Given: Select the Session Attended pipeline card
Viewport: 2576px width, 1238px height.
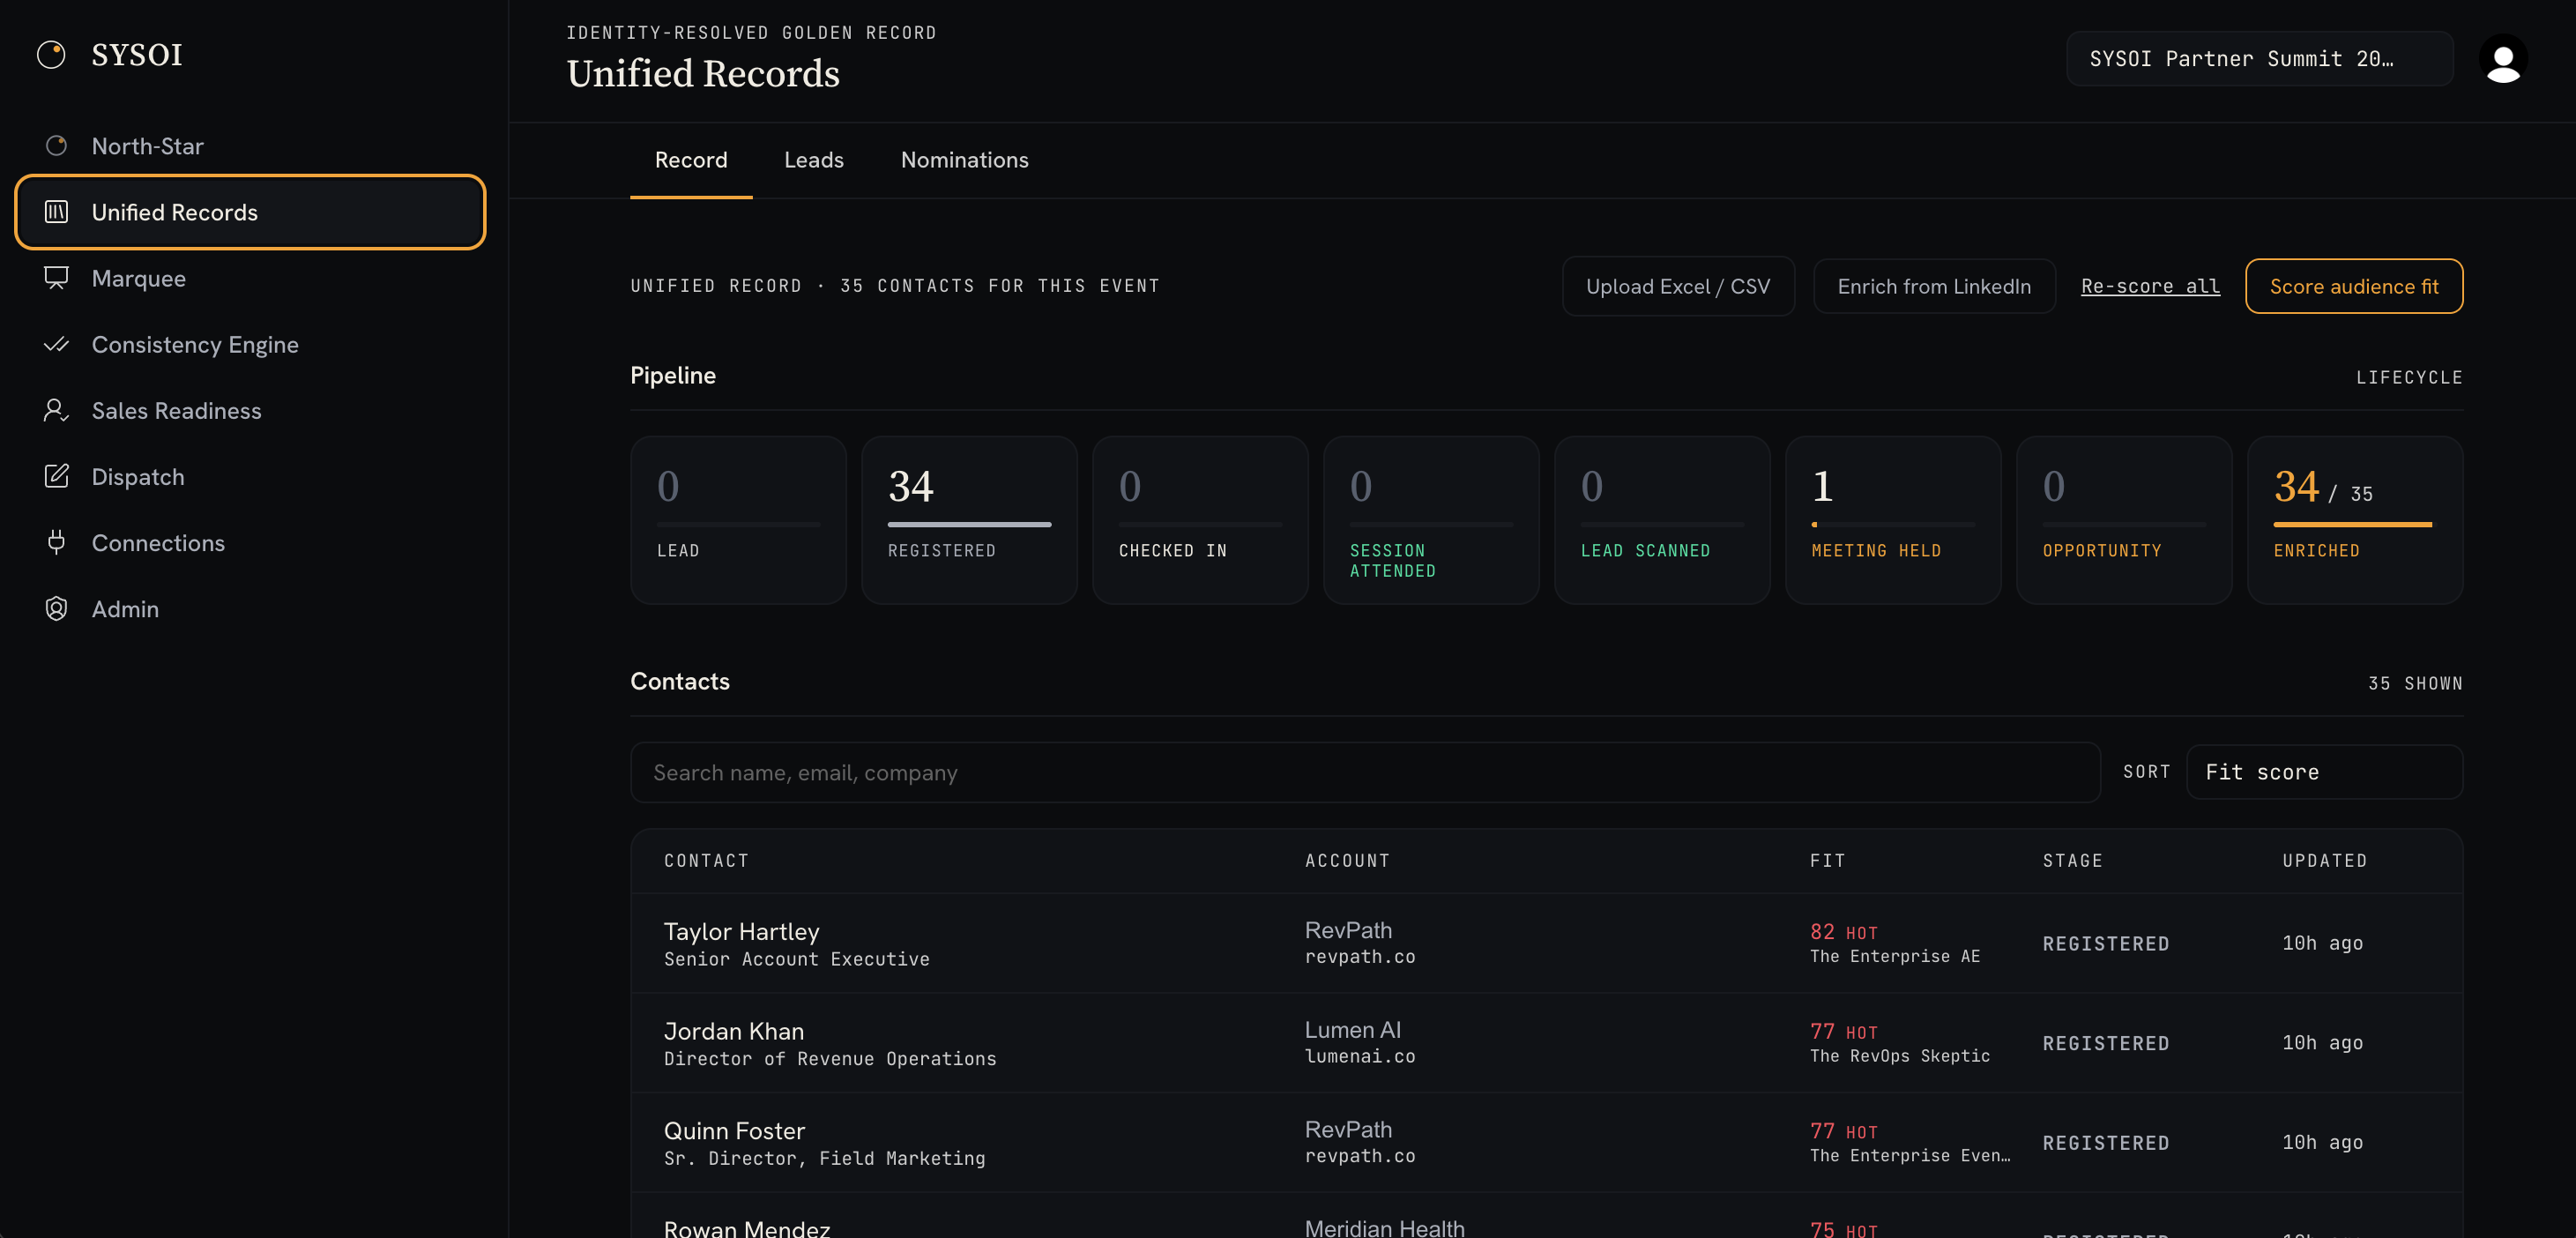Looking at the screenshot, I should tap(1431, 519).
